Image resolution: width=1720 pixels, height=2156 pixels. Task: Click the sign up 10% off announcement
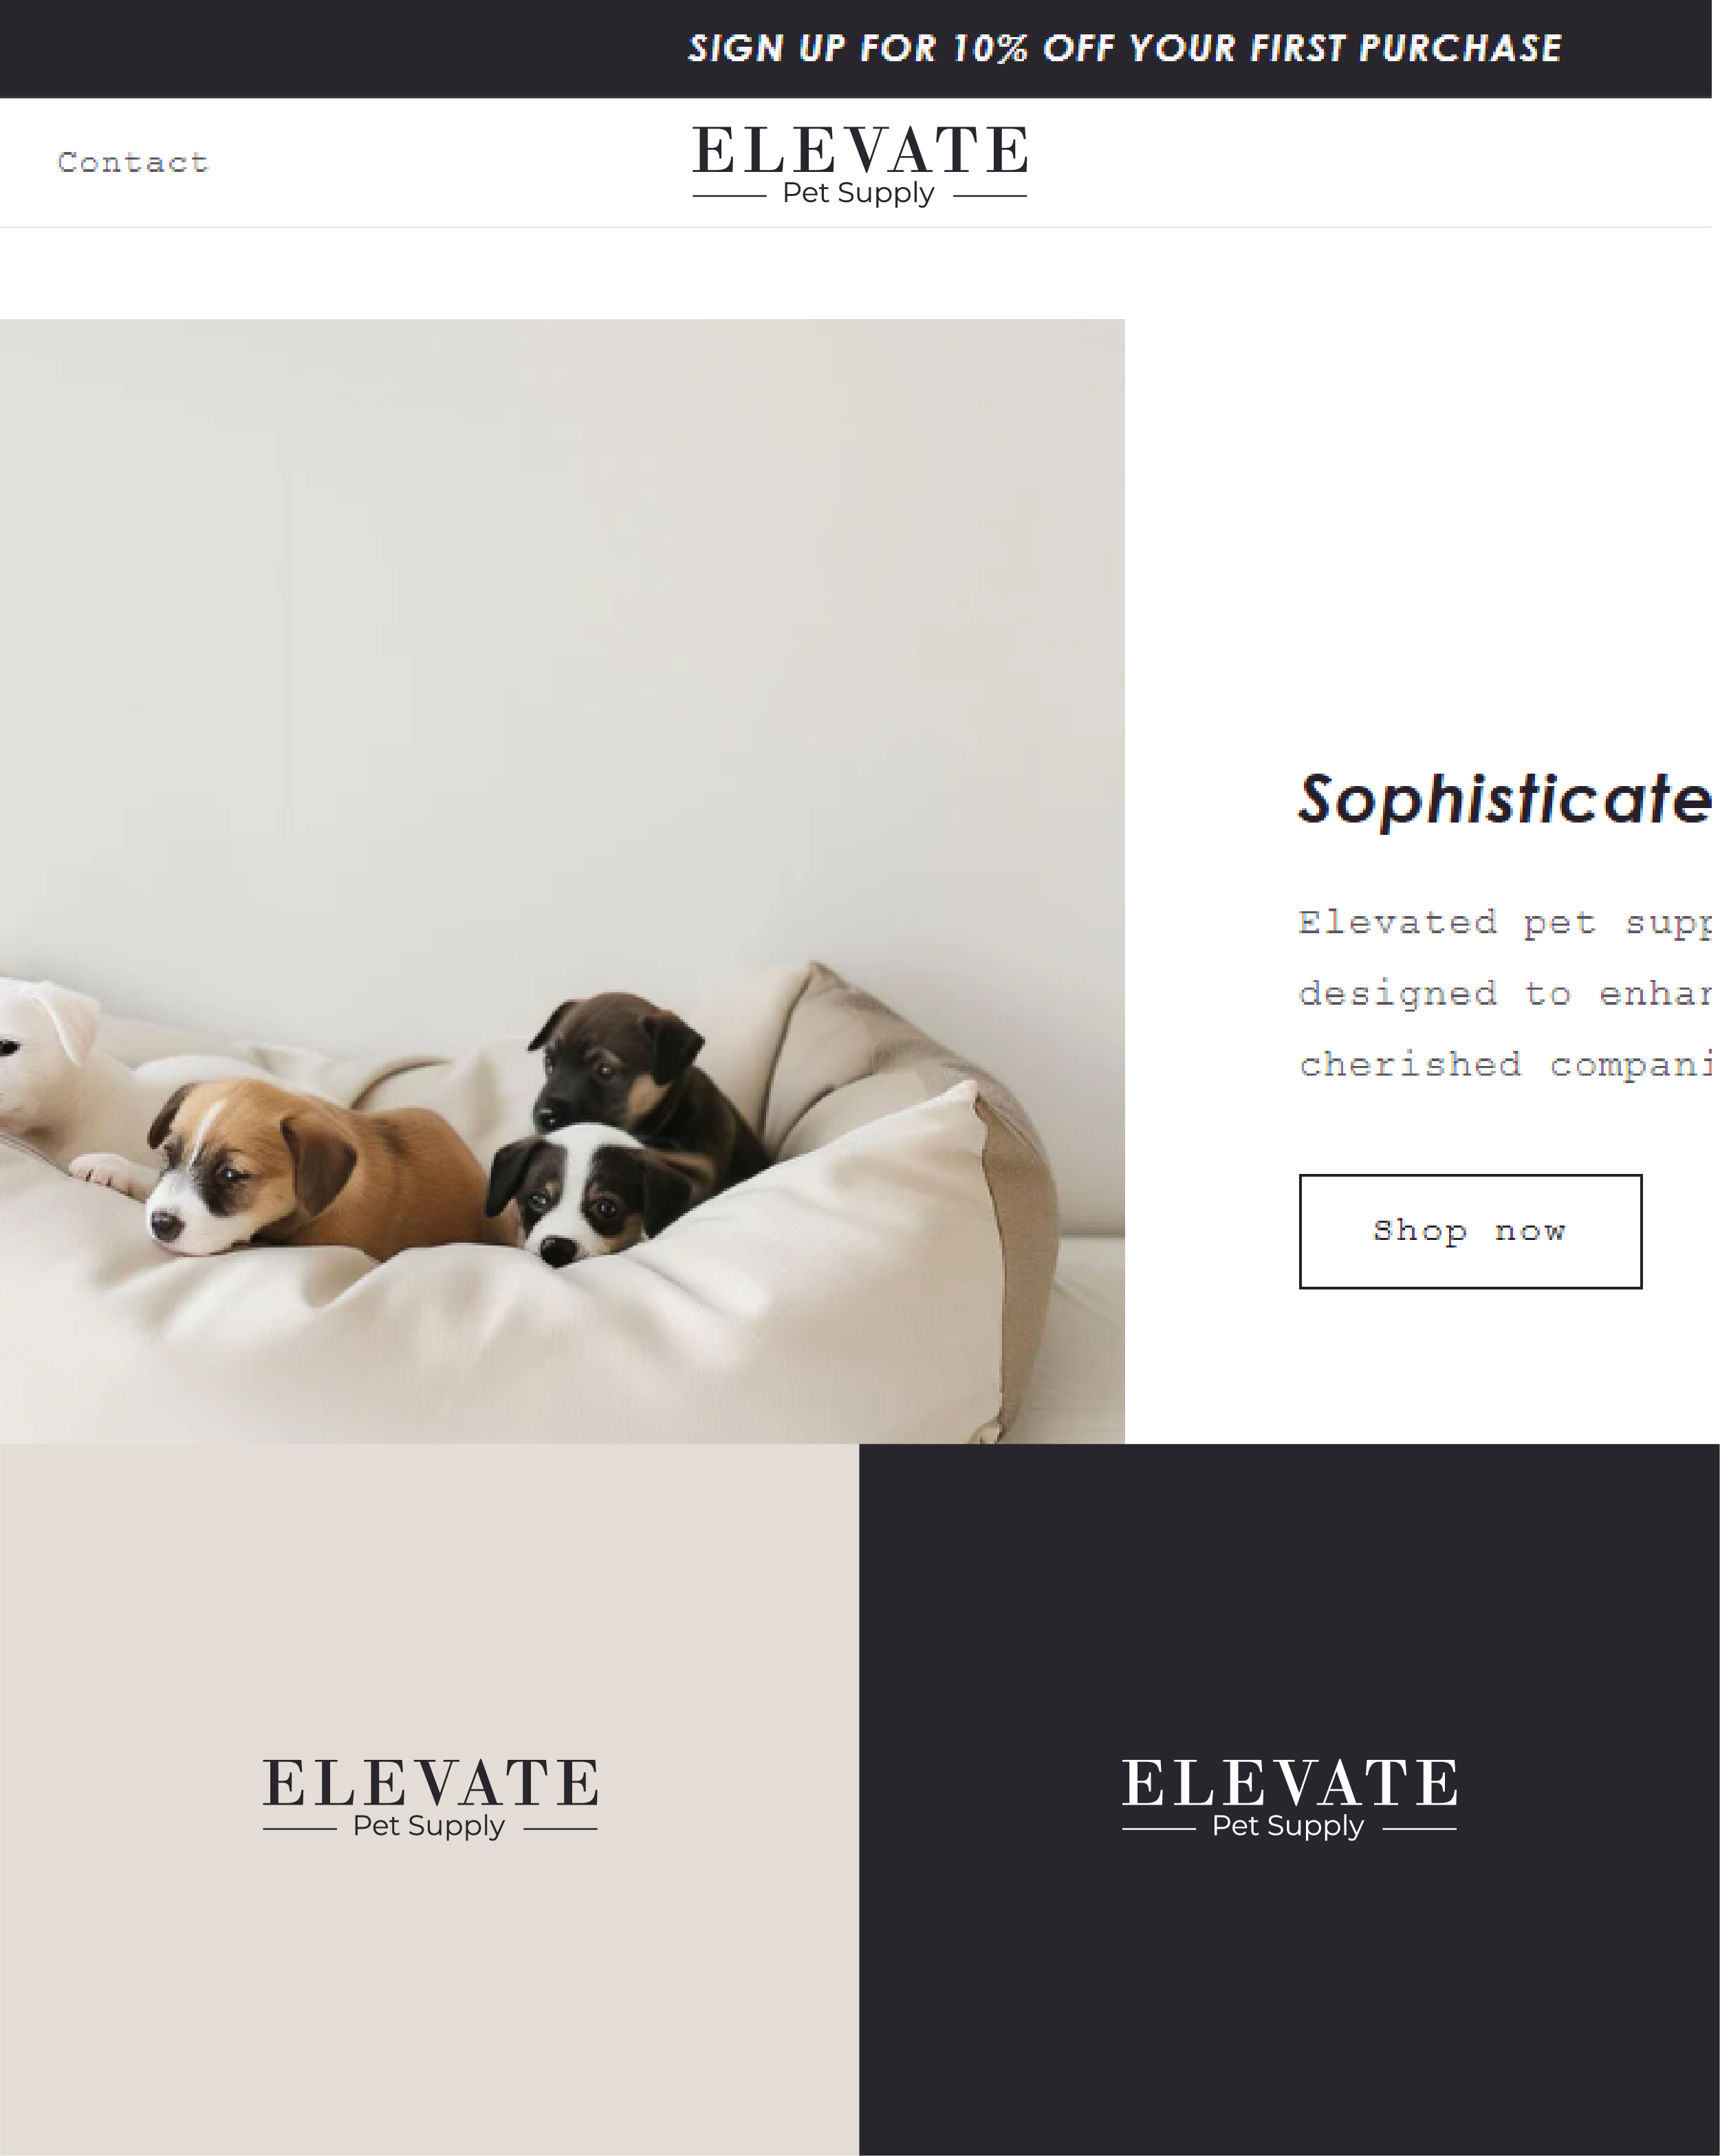tap(1125, 48)
